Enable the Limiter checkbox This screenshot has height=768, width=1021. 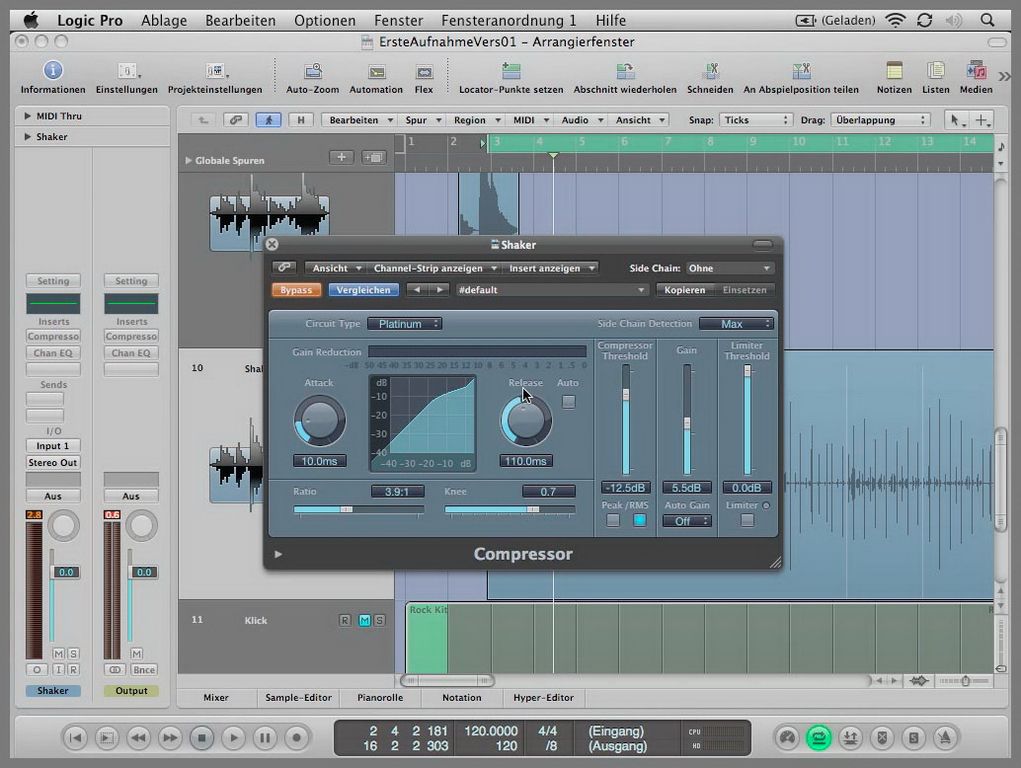click(x=748, y=520)
